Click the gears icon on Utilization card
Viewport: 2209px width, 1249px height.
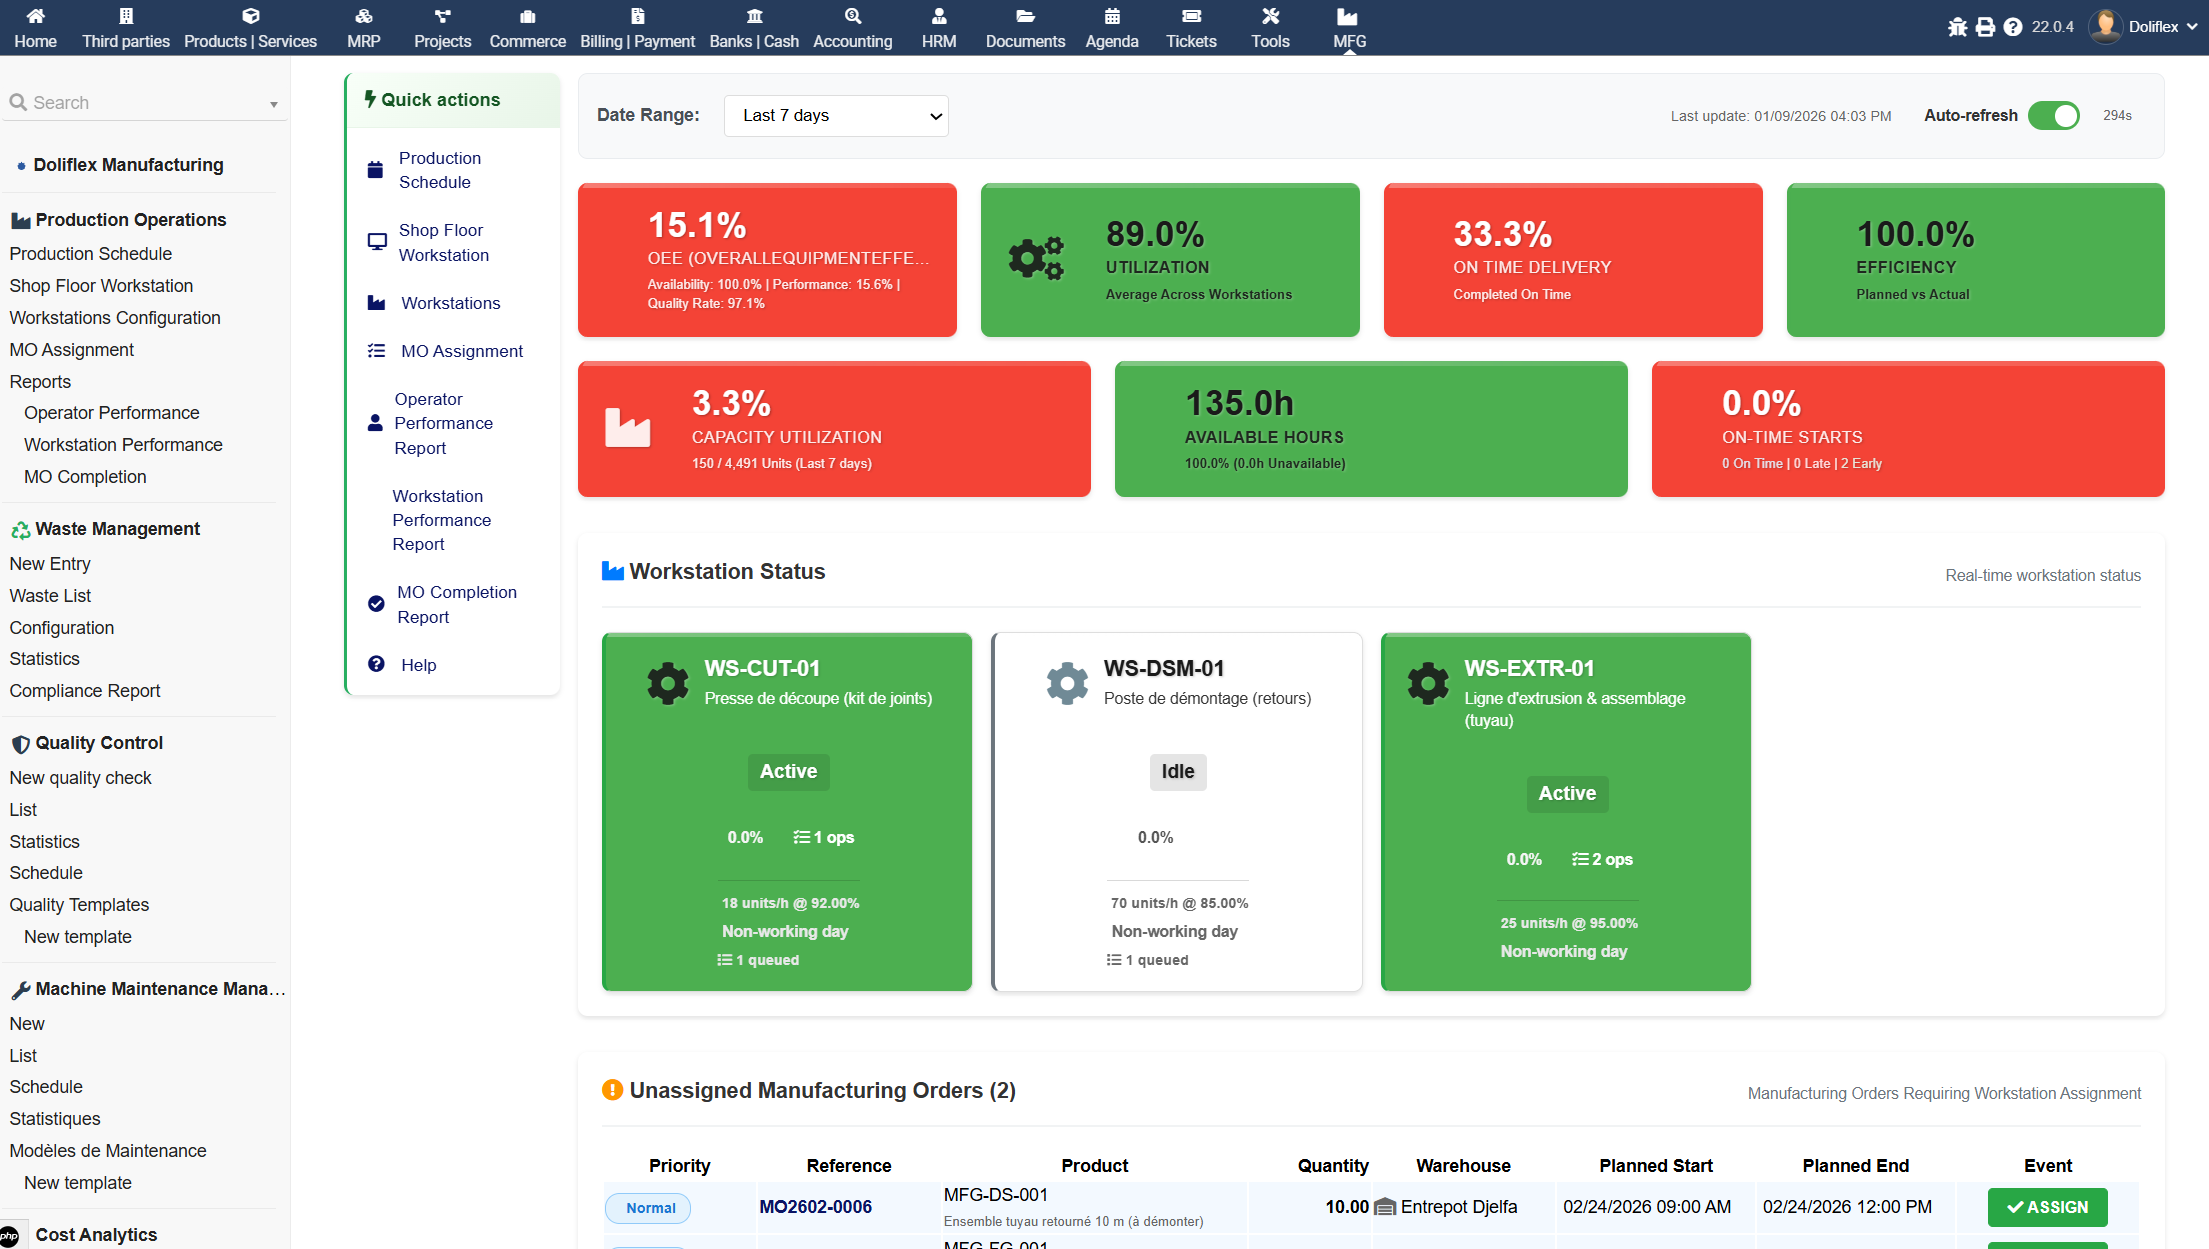pyautogui.click(x=1036, y=259)
